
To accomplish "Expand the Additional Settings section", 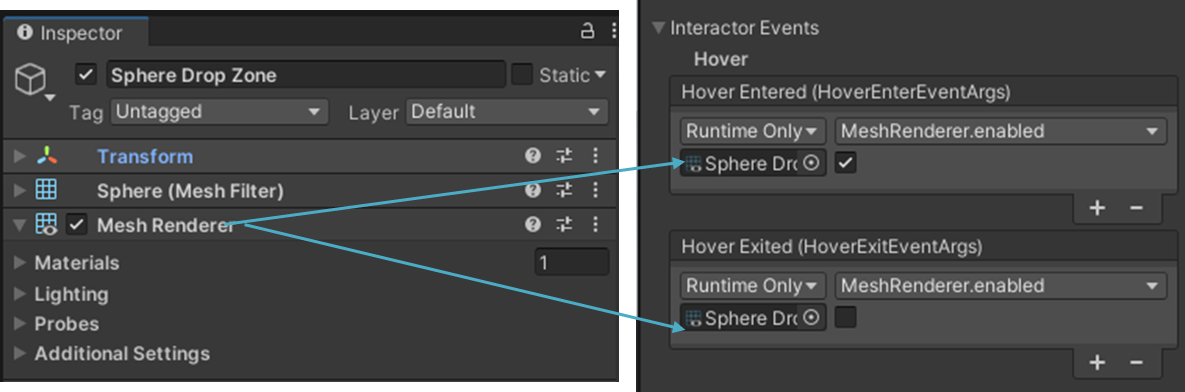I will (x=20, y=353).
